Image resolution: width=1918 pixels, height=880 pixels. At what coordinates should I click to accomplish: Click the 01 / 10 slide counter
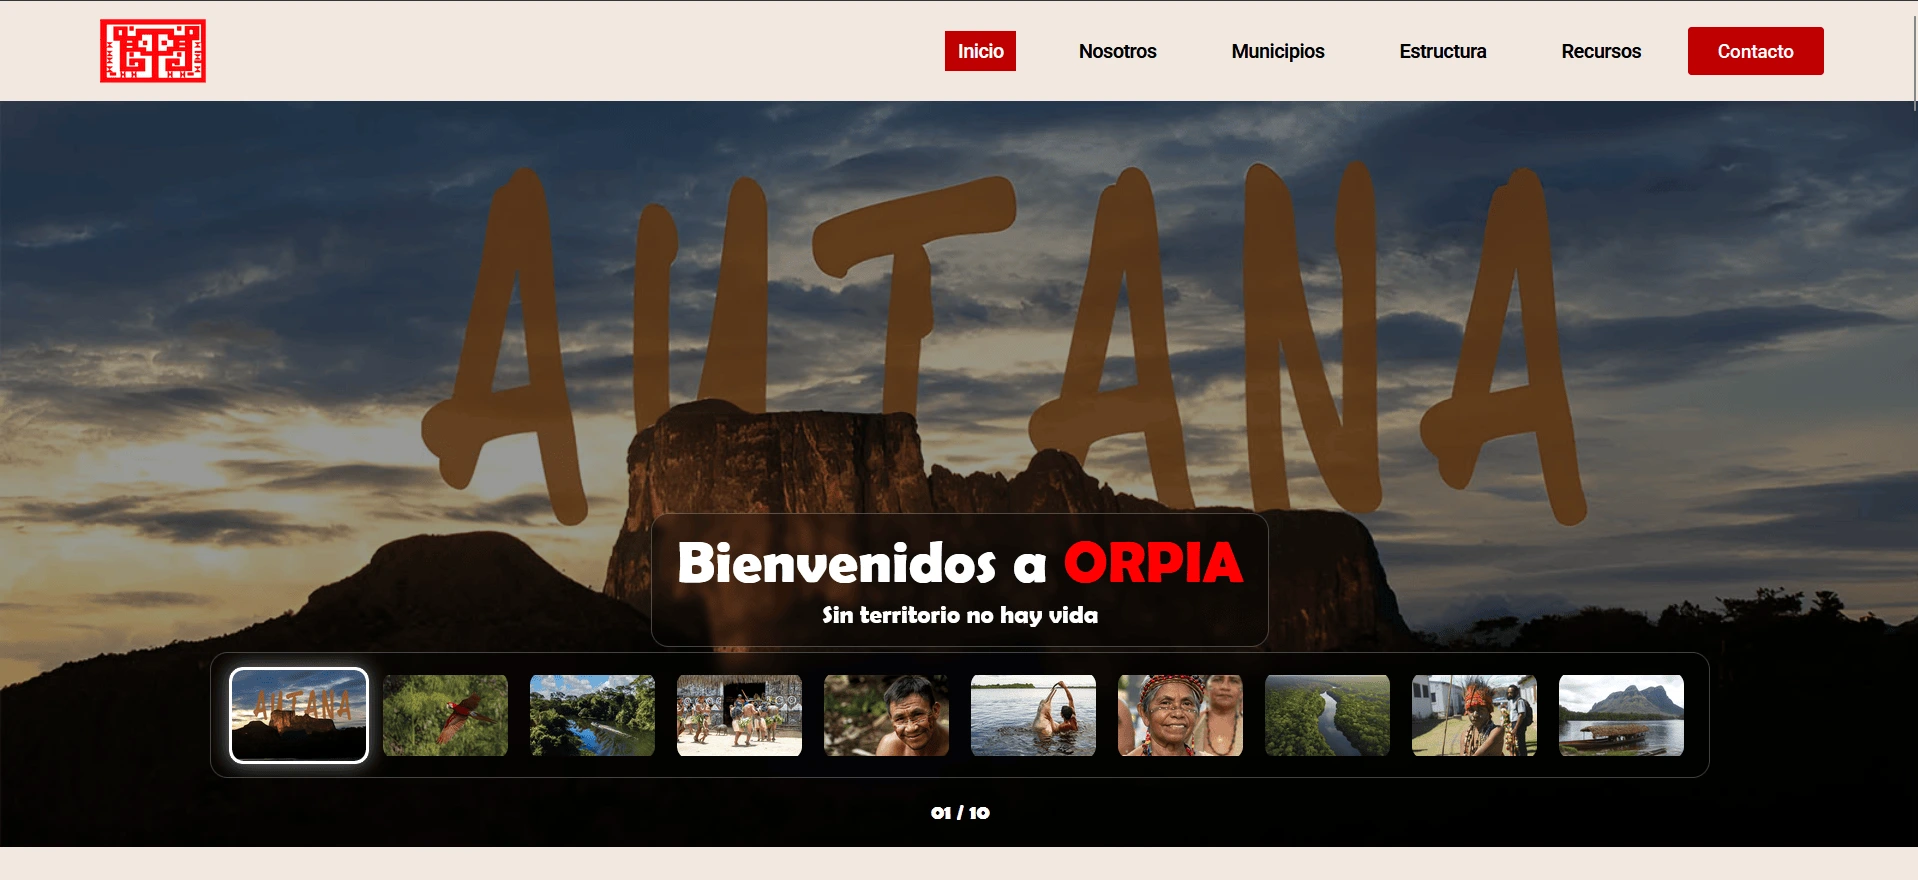960,813
